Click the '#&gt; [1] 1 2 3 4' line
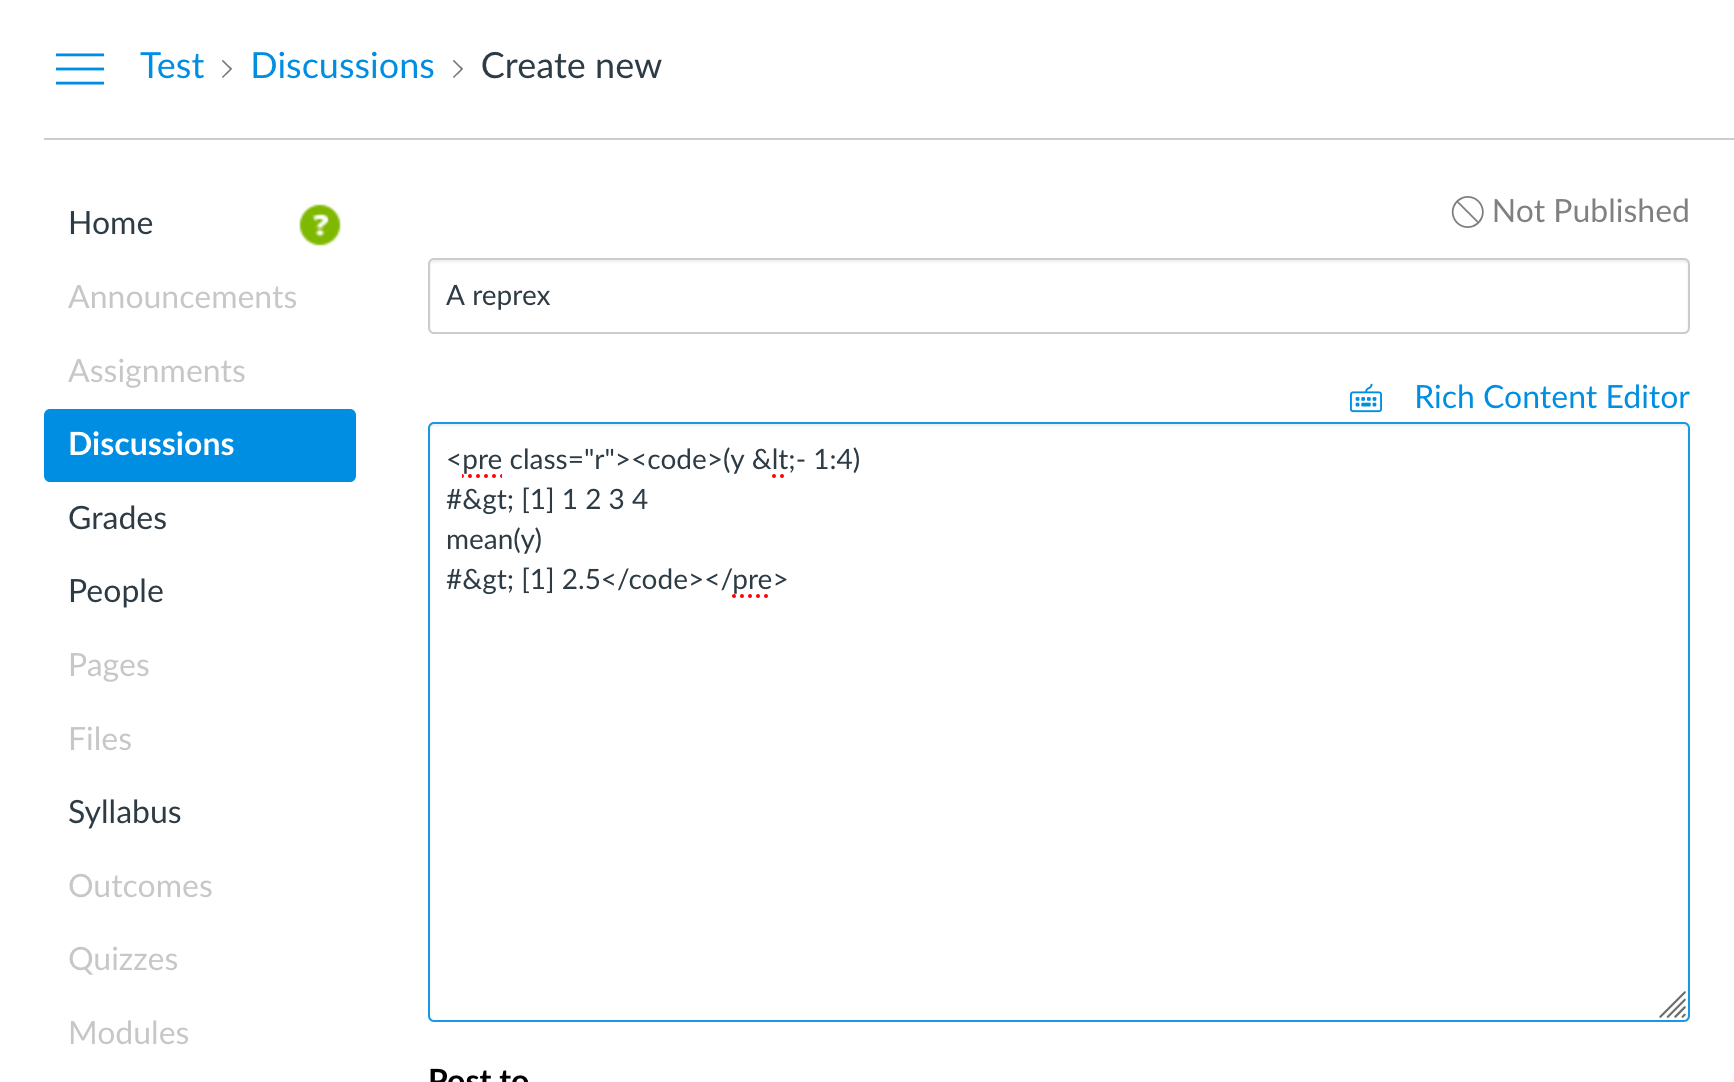The image size is (1734, 1082). point(547,500)
